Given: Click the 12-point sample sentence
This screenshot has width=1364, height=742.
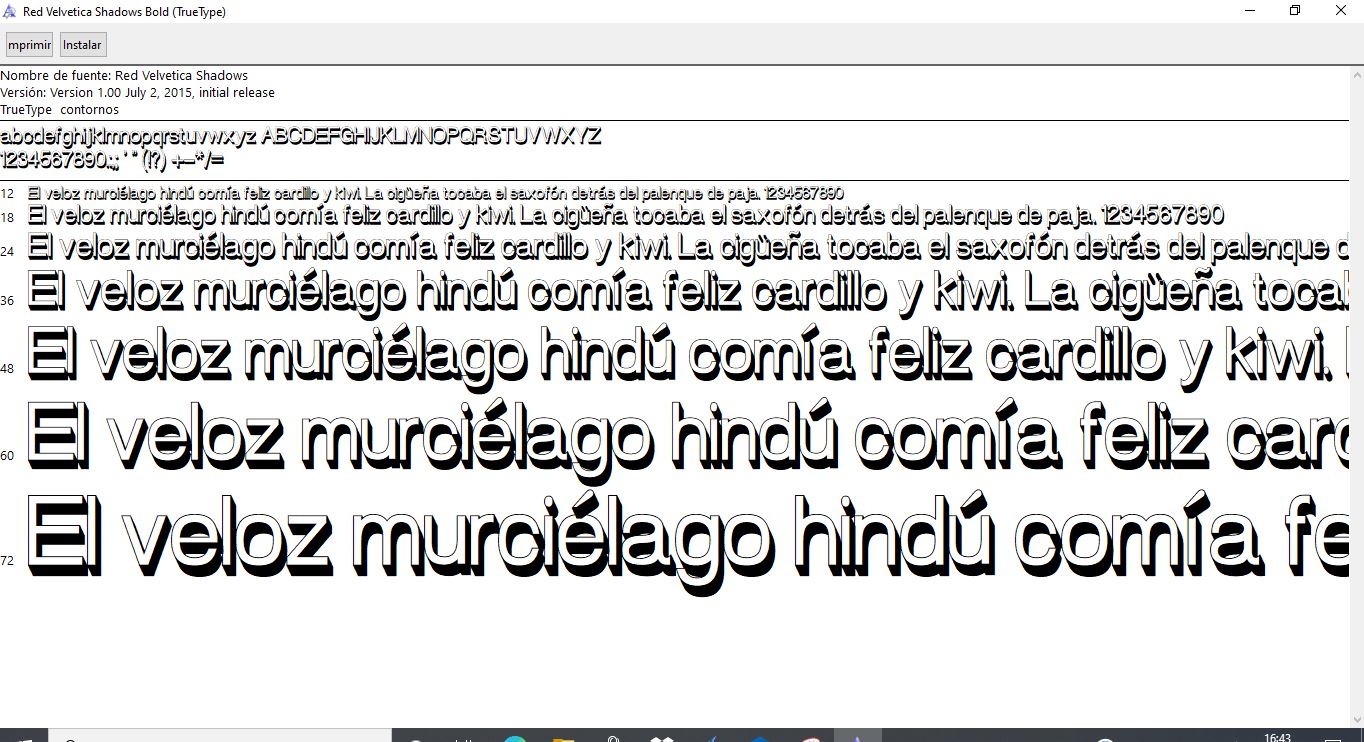Looking at the screenshot, I should click(436, 193).
